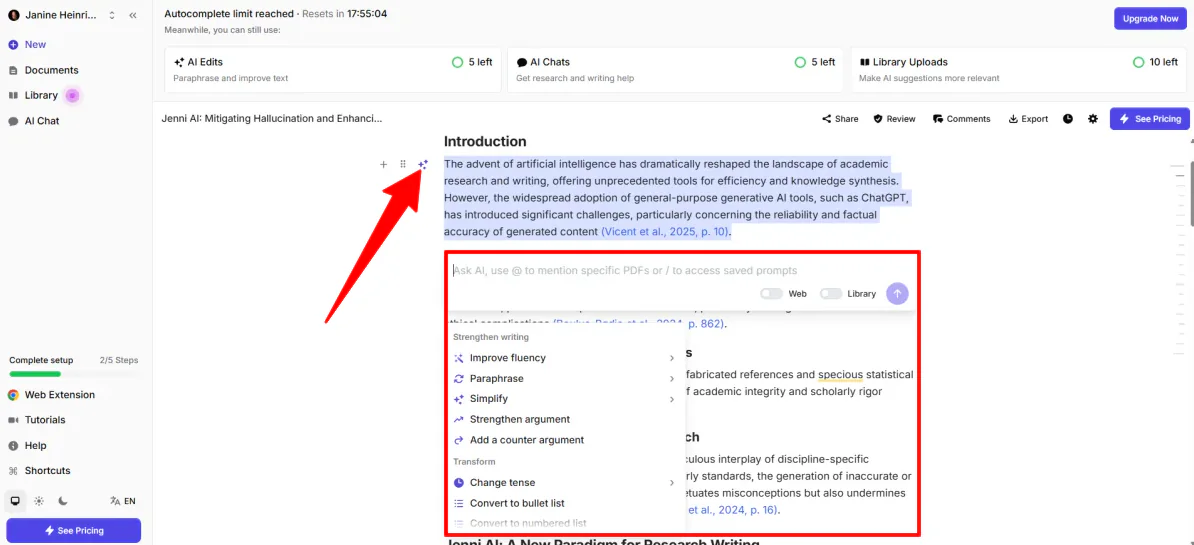Image resolution: width=1194 pixels, height=545 pixels.
Task: Open document settings gear icon
Action: pyautogui.click(x=1093, y=119)
